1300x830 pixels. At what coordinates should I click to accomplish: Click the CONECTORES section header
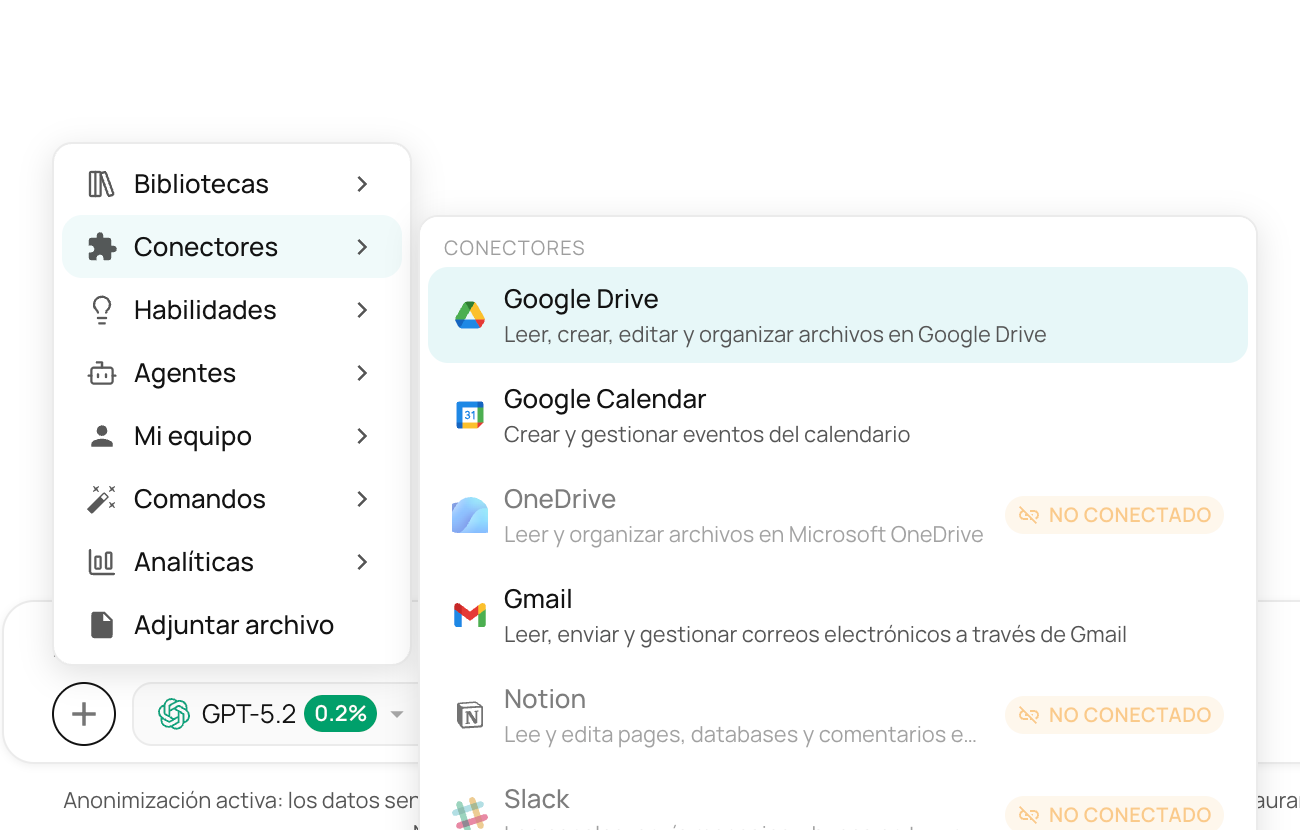[x=514, y=248]
